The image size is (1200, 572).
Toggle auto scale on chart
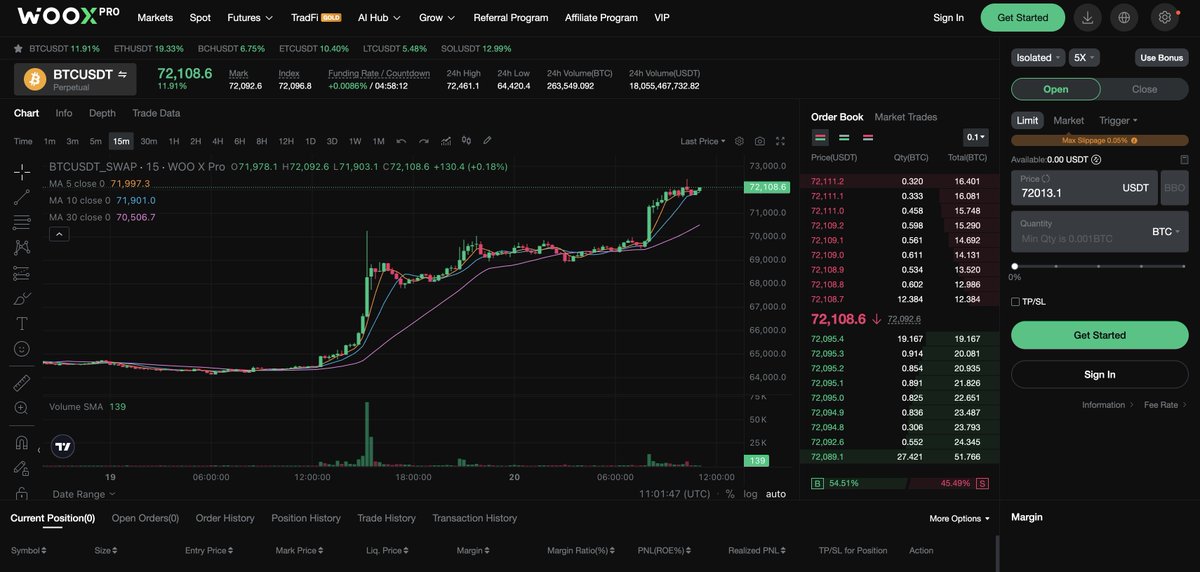pos(776,494)
